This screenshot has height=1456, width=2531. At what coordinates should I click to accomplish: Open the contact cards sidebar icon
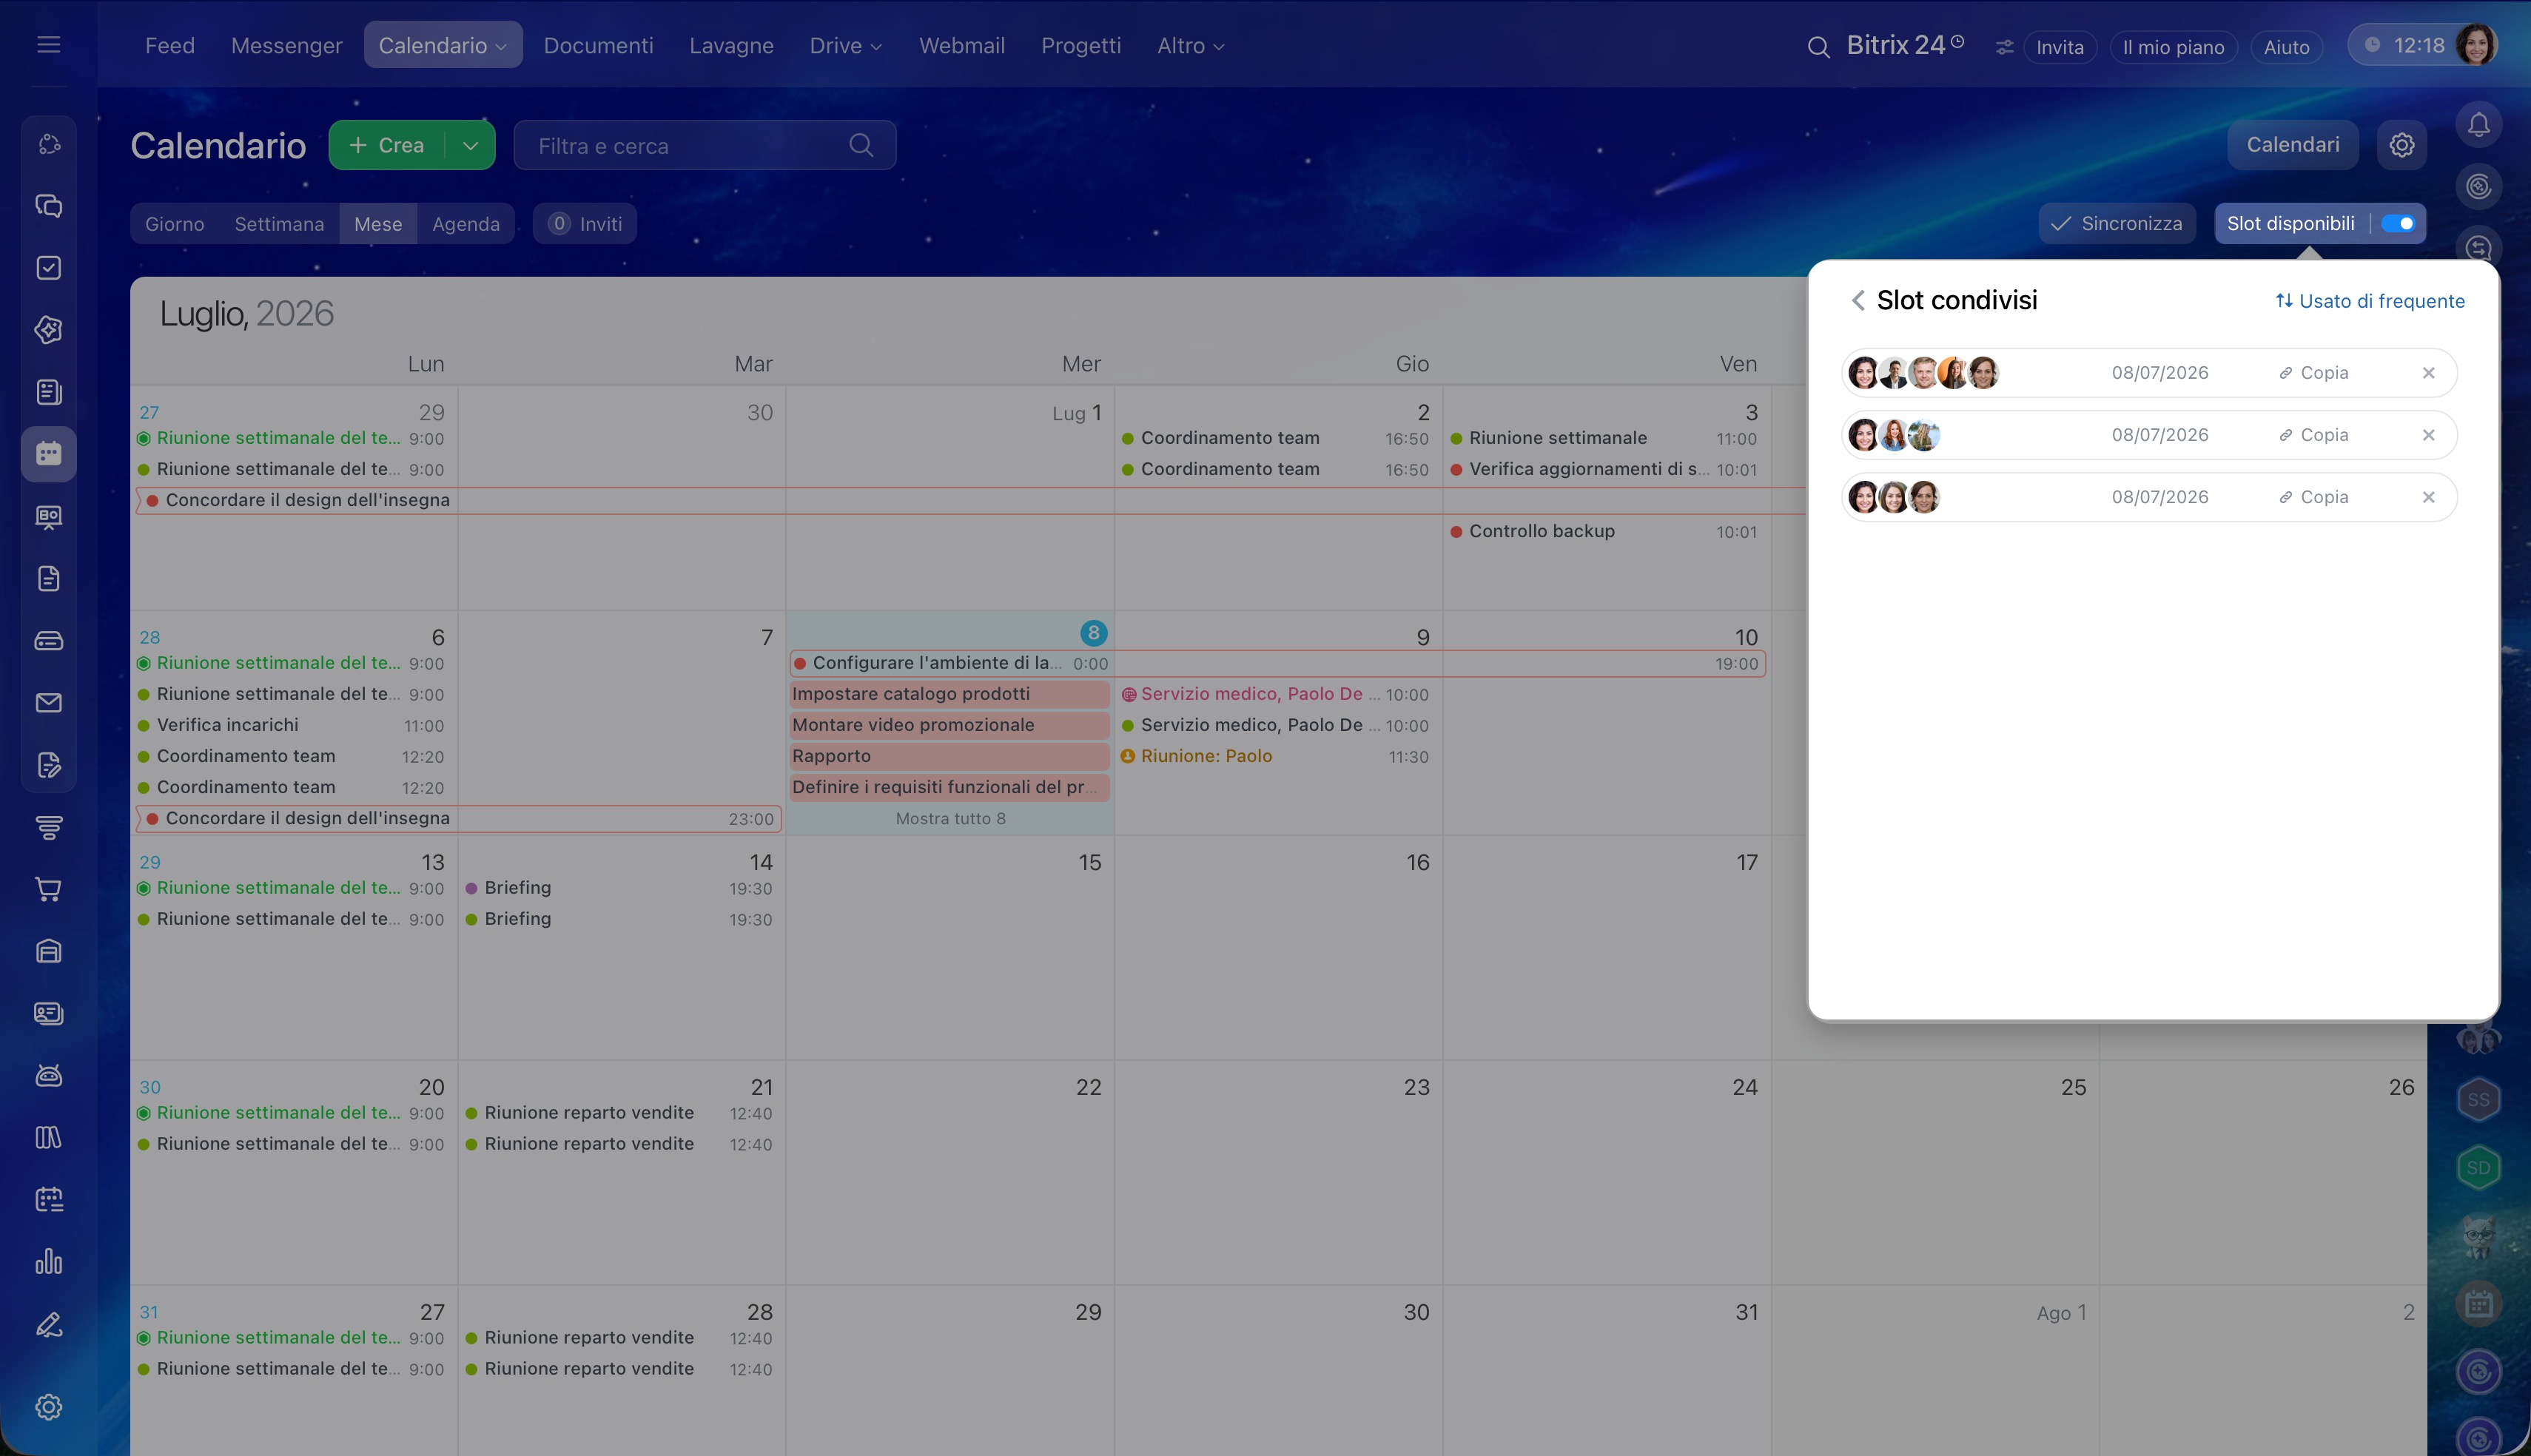coord(49,1013)
